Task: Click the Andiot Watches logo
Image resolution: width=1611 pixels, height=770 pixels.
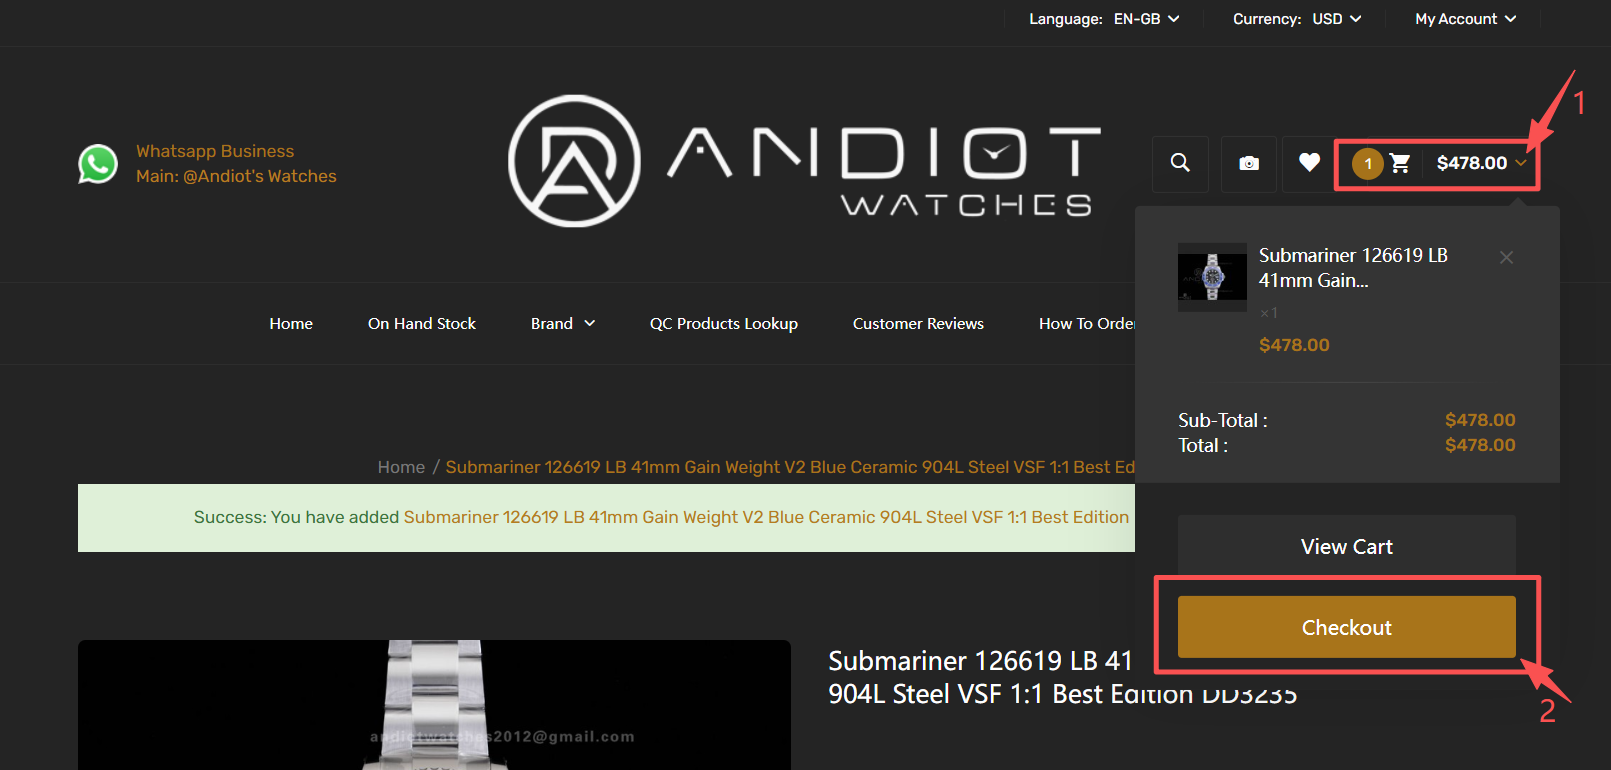Action: click(805, 161)
